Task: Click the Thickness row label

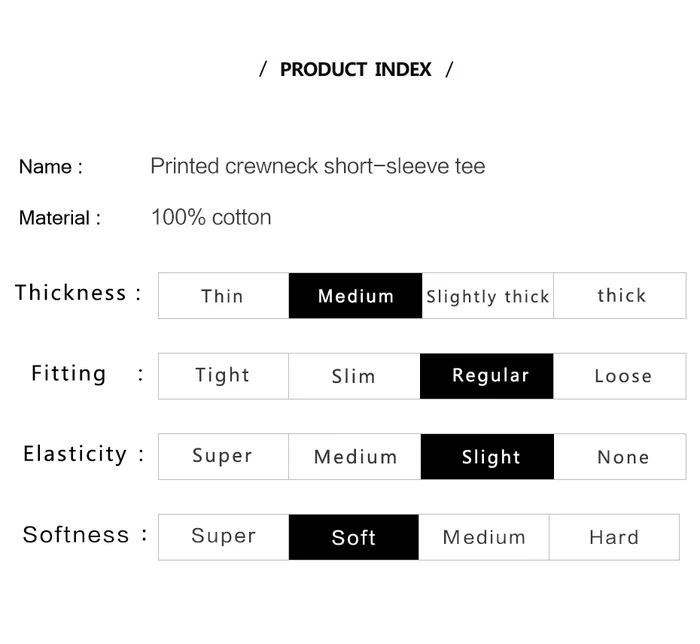Action: [71, 293]
